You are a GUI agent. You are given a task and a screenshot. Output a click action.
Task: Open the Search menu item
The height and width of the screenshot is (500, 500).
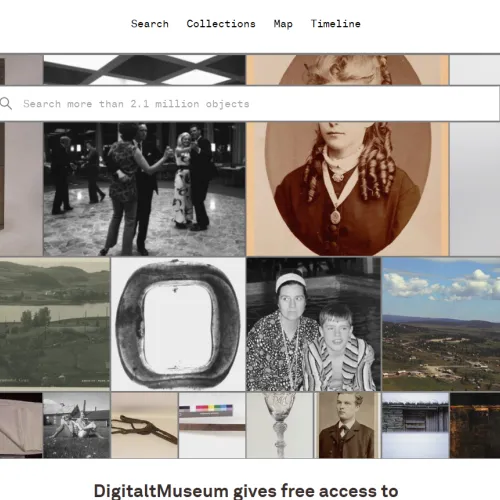tap(150, 24)
